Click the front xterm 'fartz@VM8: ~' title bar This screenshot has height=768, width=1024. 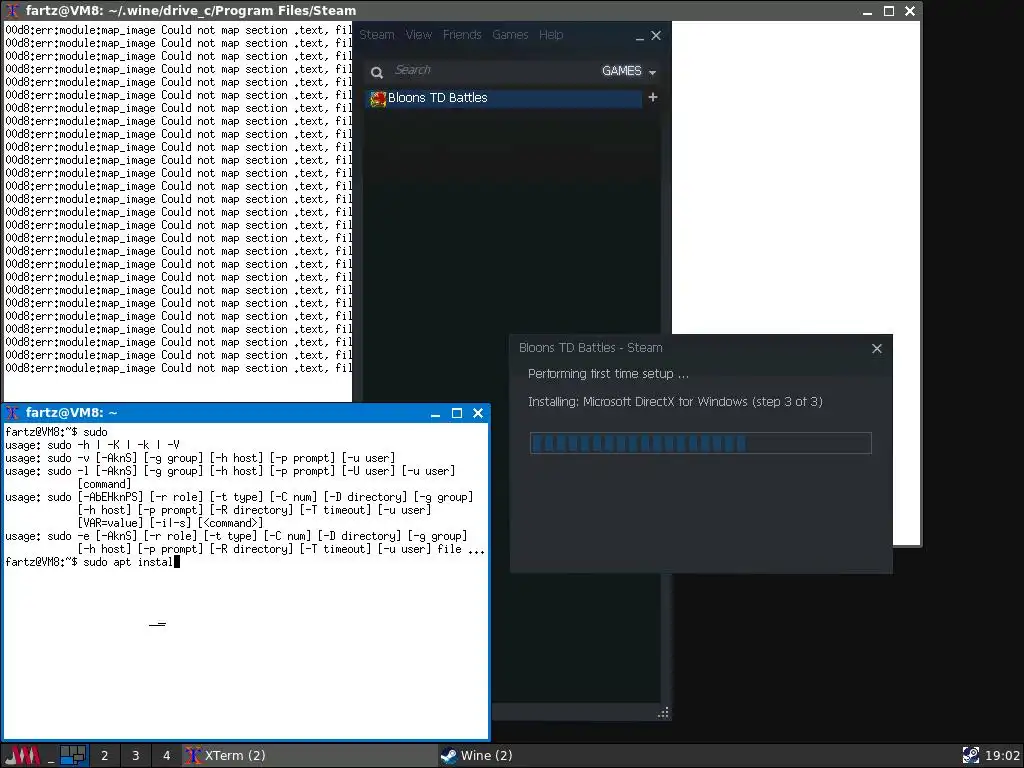(246, 413)
